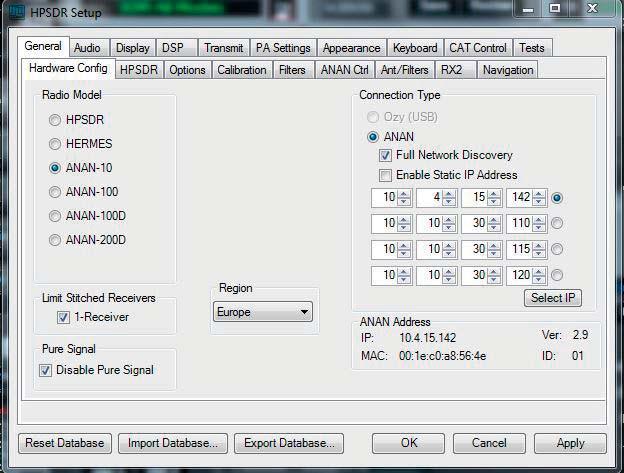The image size is (624, 473).
Task: Click the Select IP button
Action: (x=553, y=298)
